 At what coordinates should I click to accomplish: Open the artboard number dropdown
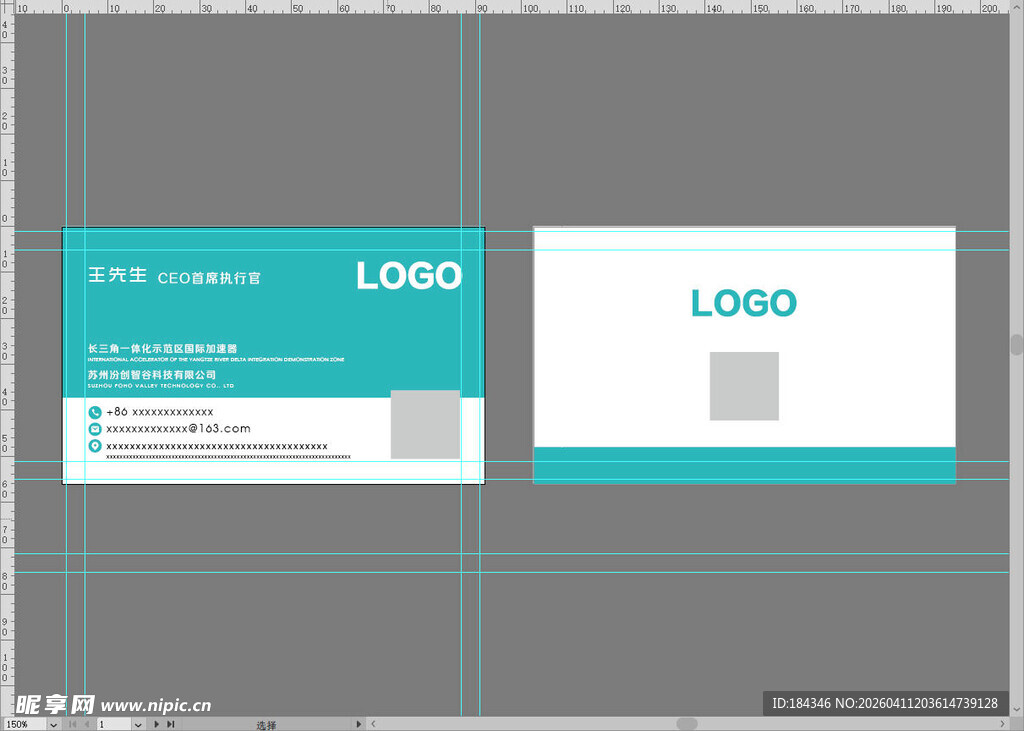pos(139,724)
